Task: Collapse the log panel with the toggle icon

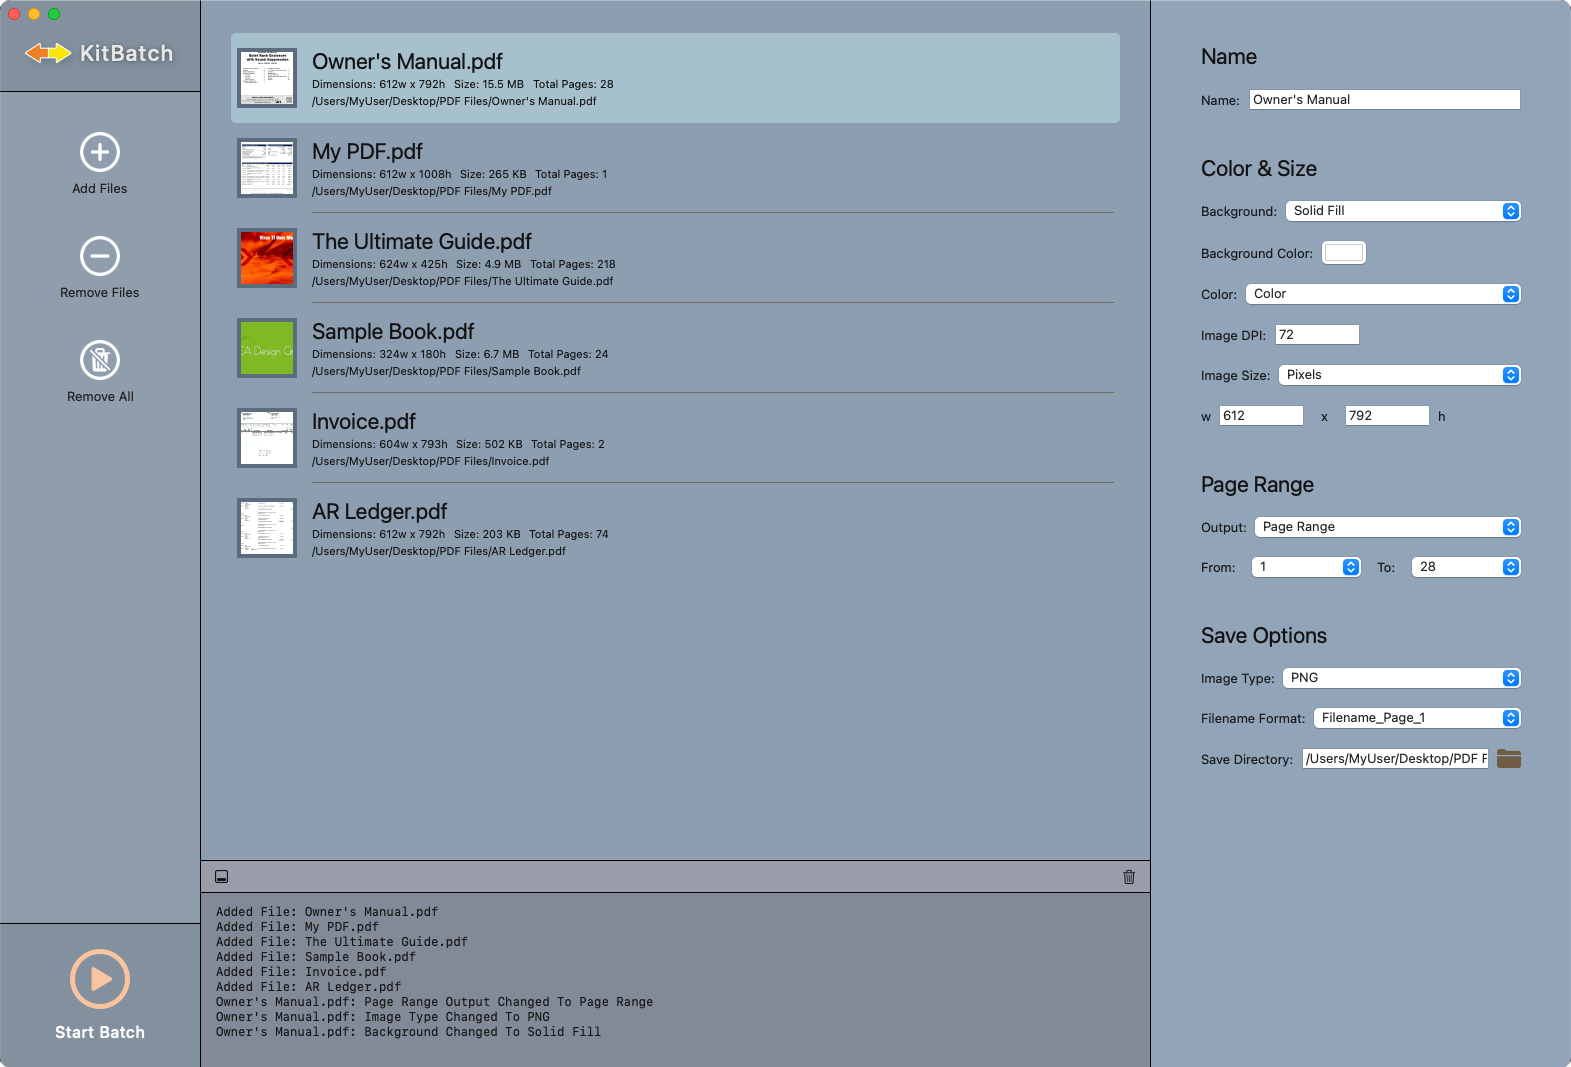Action: (x=222, y=877)
